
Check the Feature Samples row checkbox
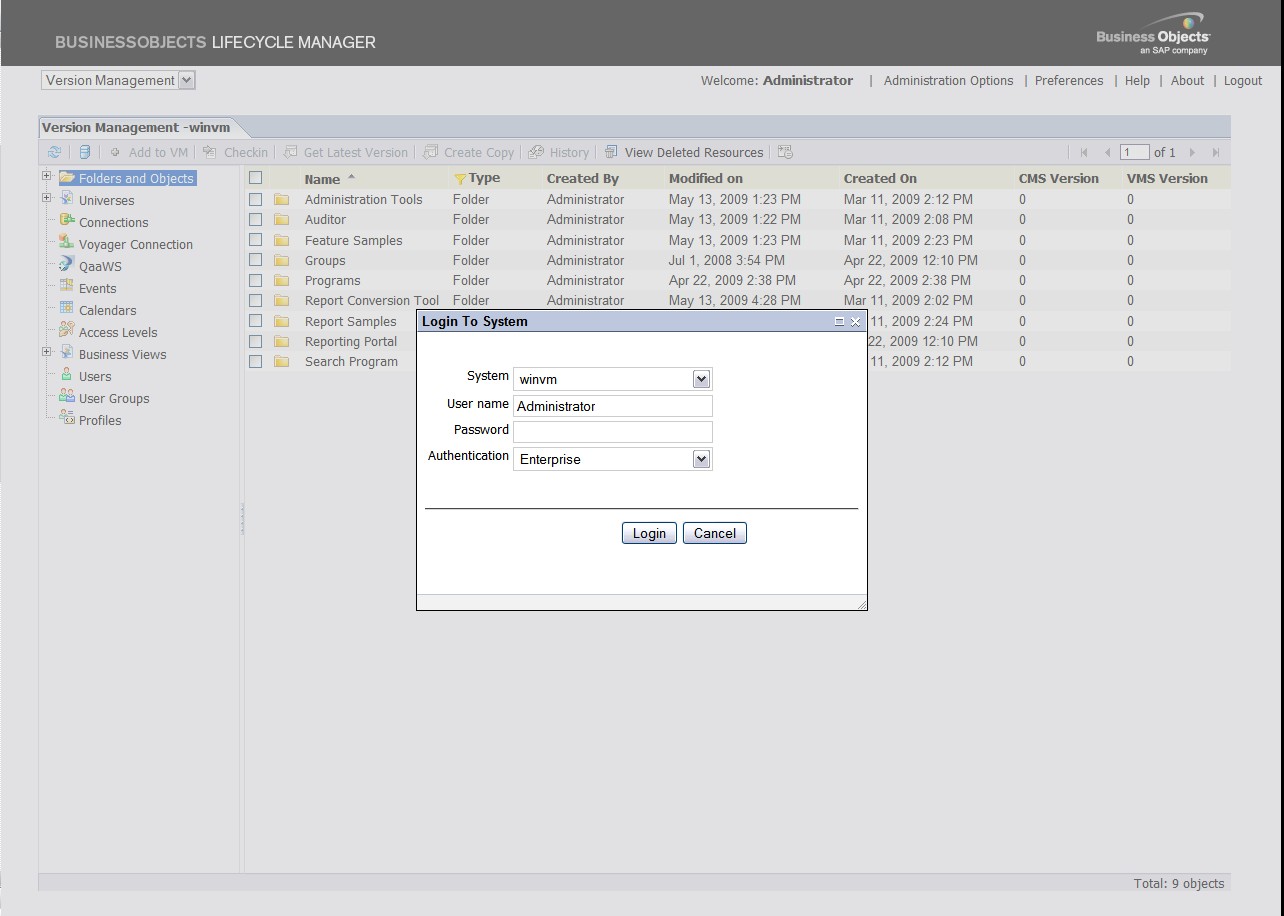tap(255, 240)
